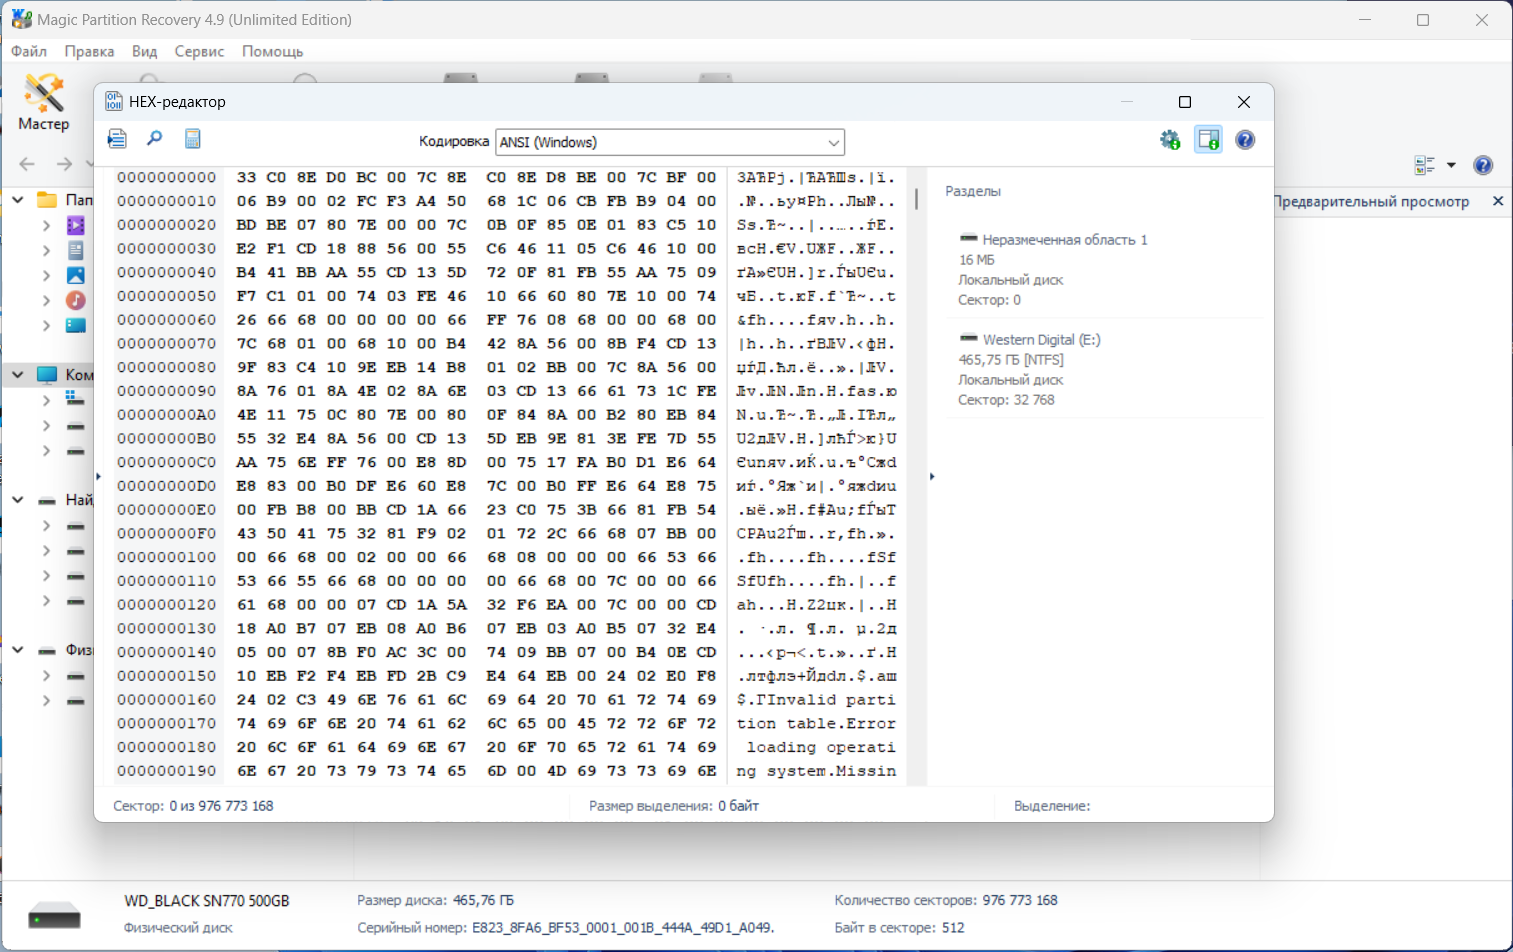Select the Computer monitor icon in tree
The image size is (1513, 952).
tap(47, 375)
